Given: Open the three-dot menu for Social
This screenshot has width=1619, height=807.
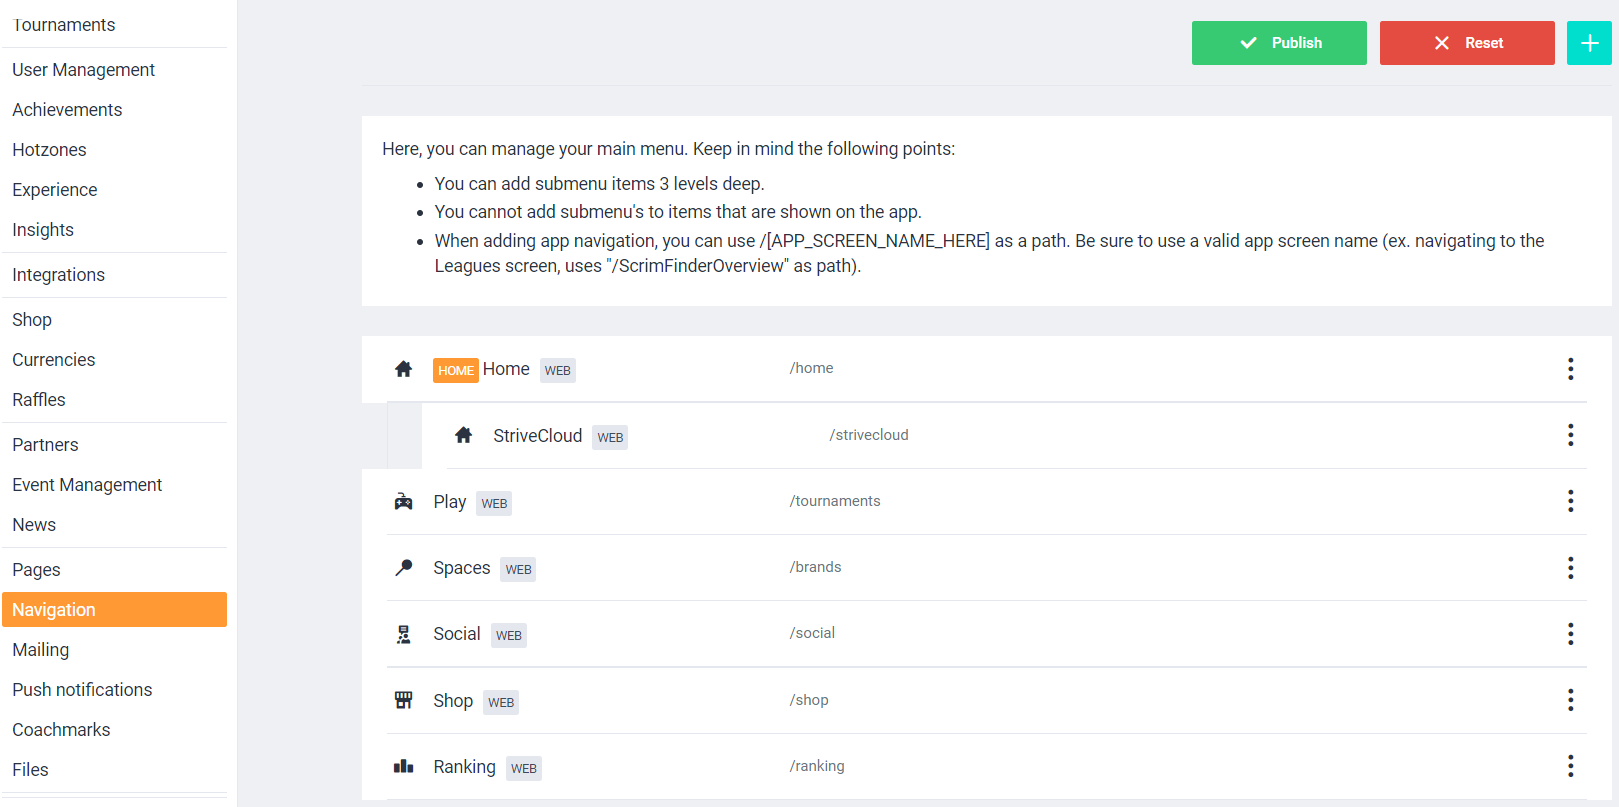Looking at the screenshot, I should coord(1570,634).
